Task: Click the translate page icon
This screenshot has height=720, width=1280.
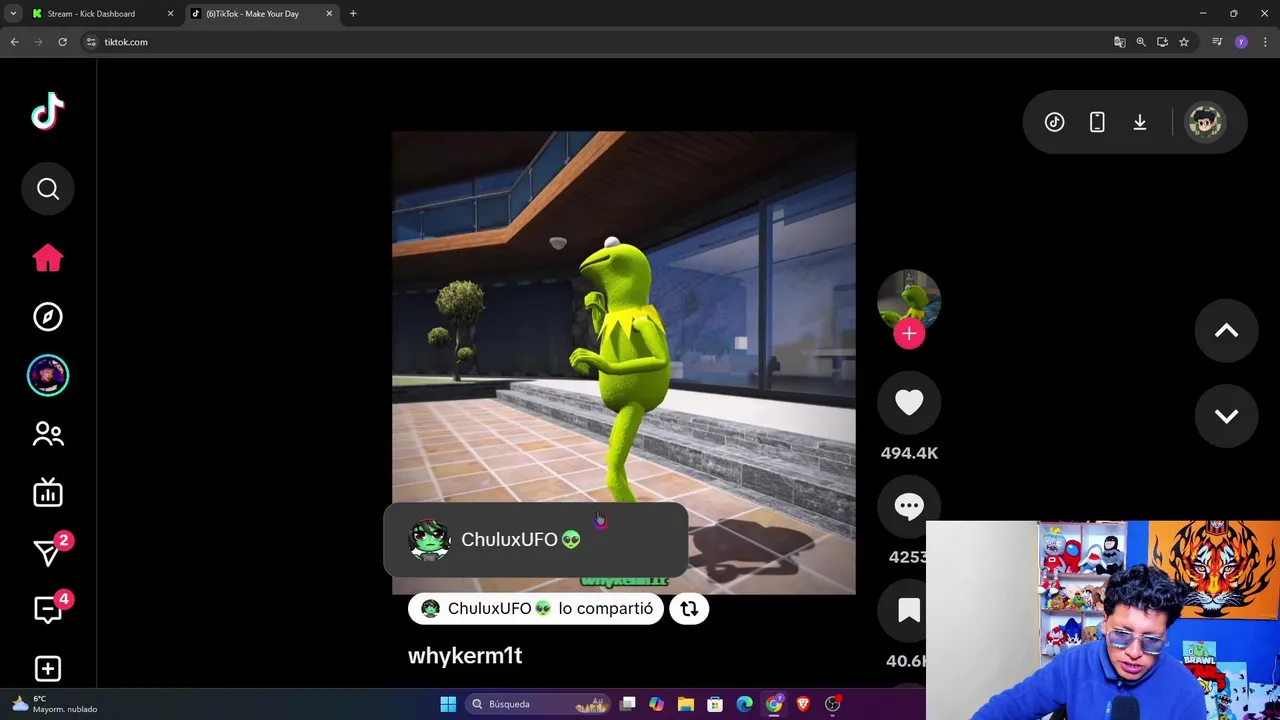Action: (x=1119, y=42)
